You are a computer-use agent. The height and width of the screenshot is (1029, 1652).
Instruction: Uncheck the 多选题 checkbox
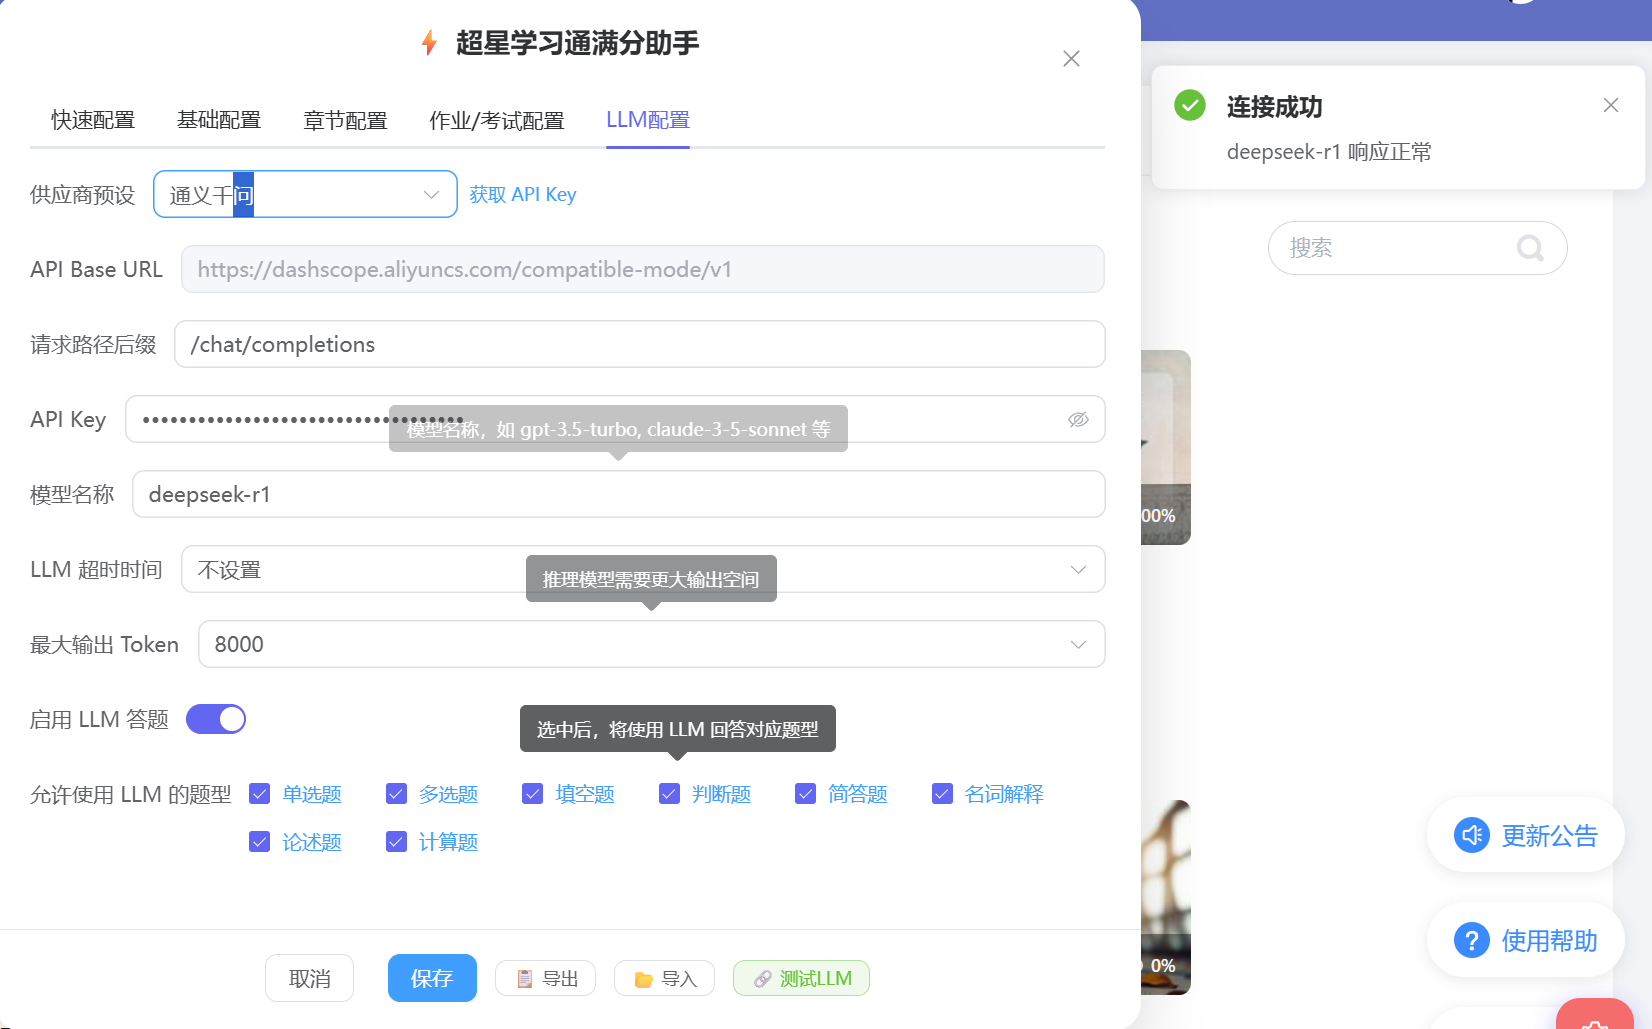(396, 794)
